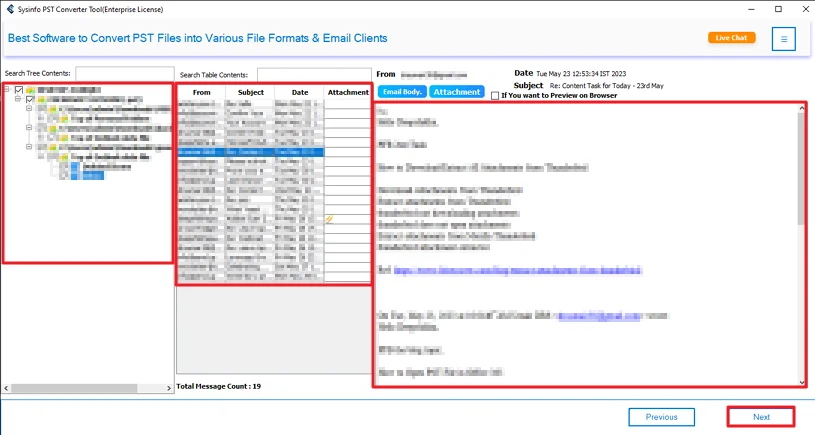Click the root folder icon in tree
815x435 pixels.
point(31,90)
